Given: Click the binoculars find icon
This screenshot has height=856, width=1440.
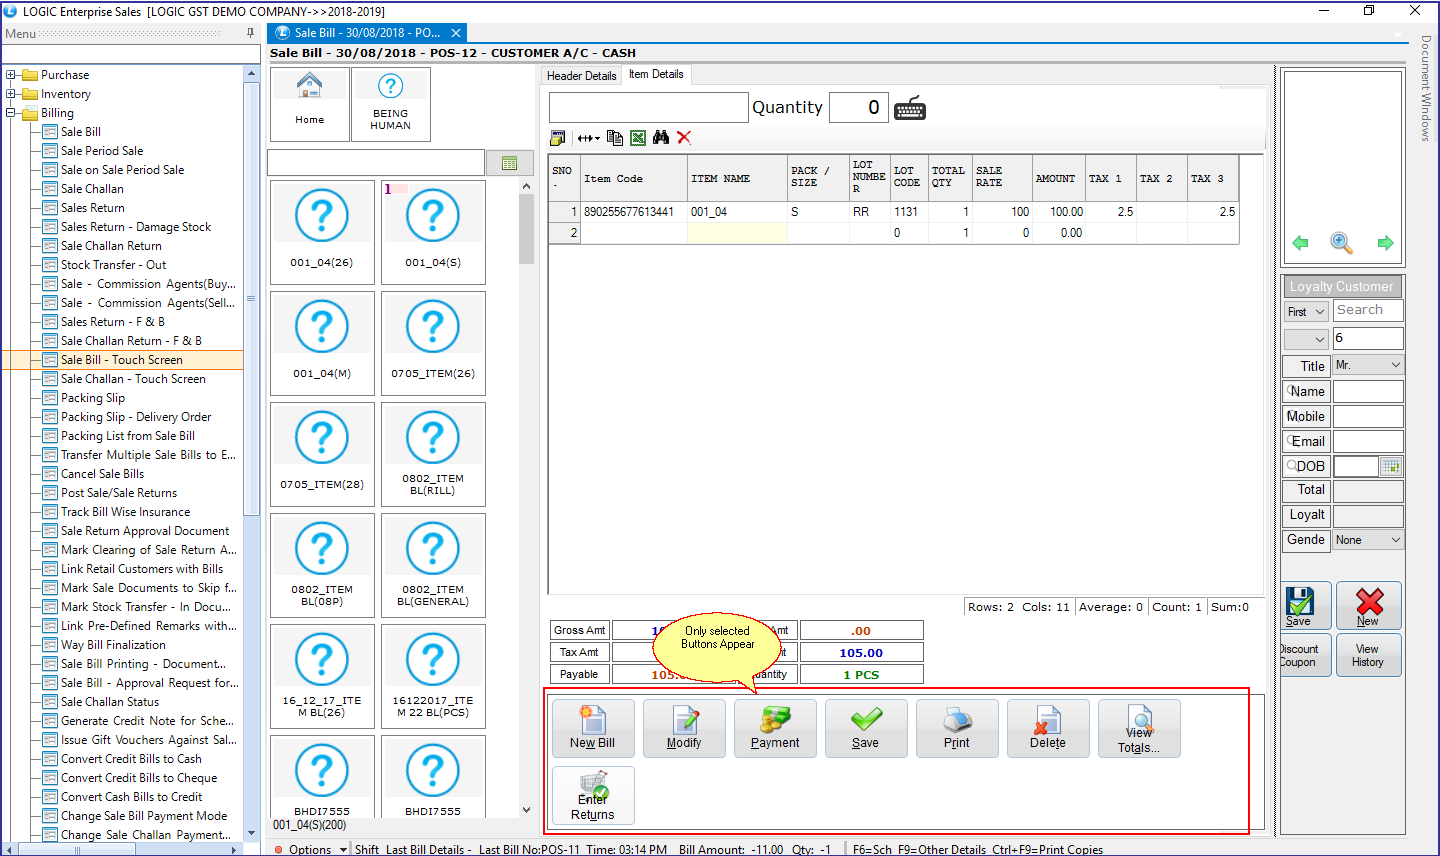Looking at the screenshot, I should point(661,138).
